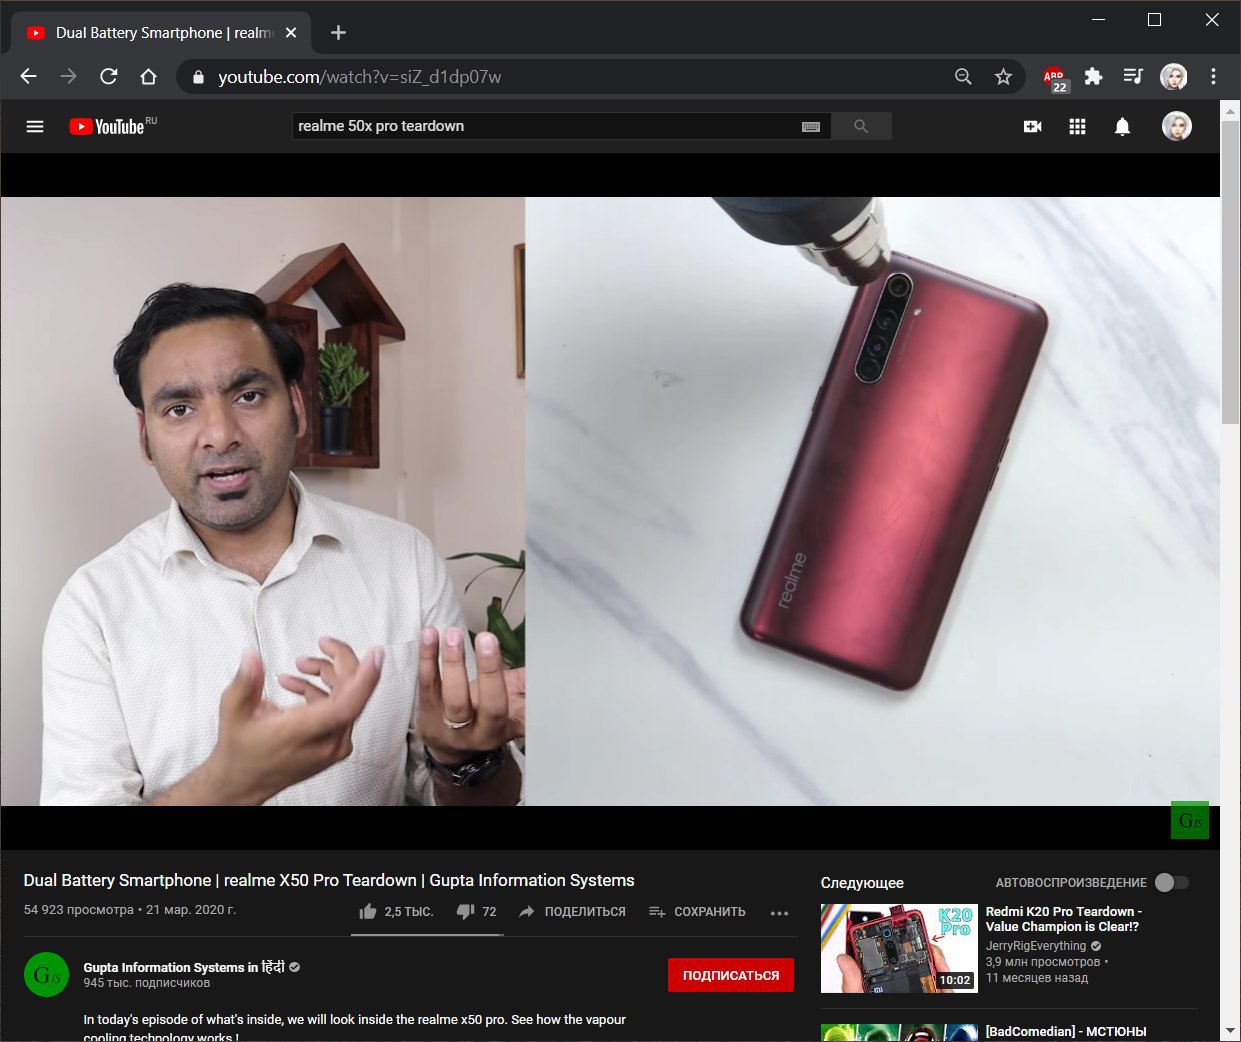Open YouTube notifications bell
Viewport: 1241px width, 1042px height.
click(1122, 126)
